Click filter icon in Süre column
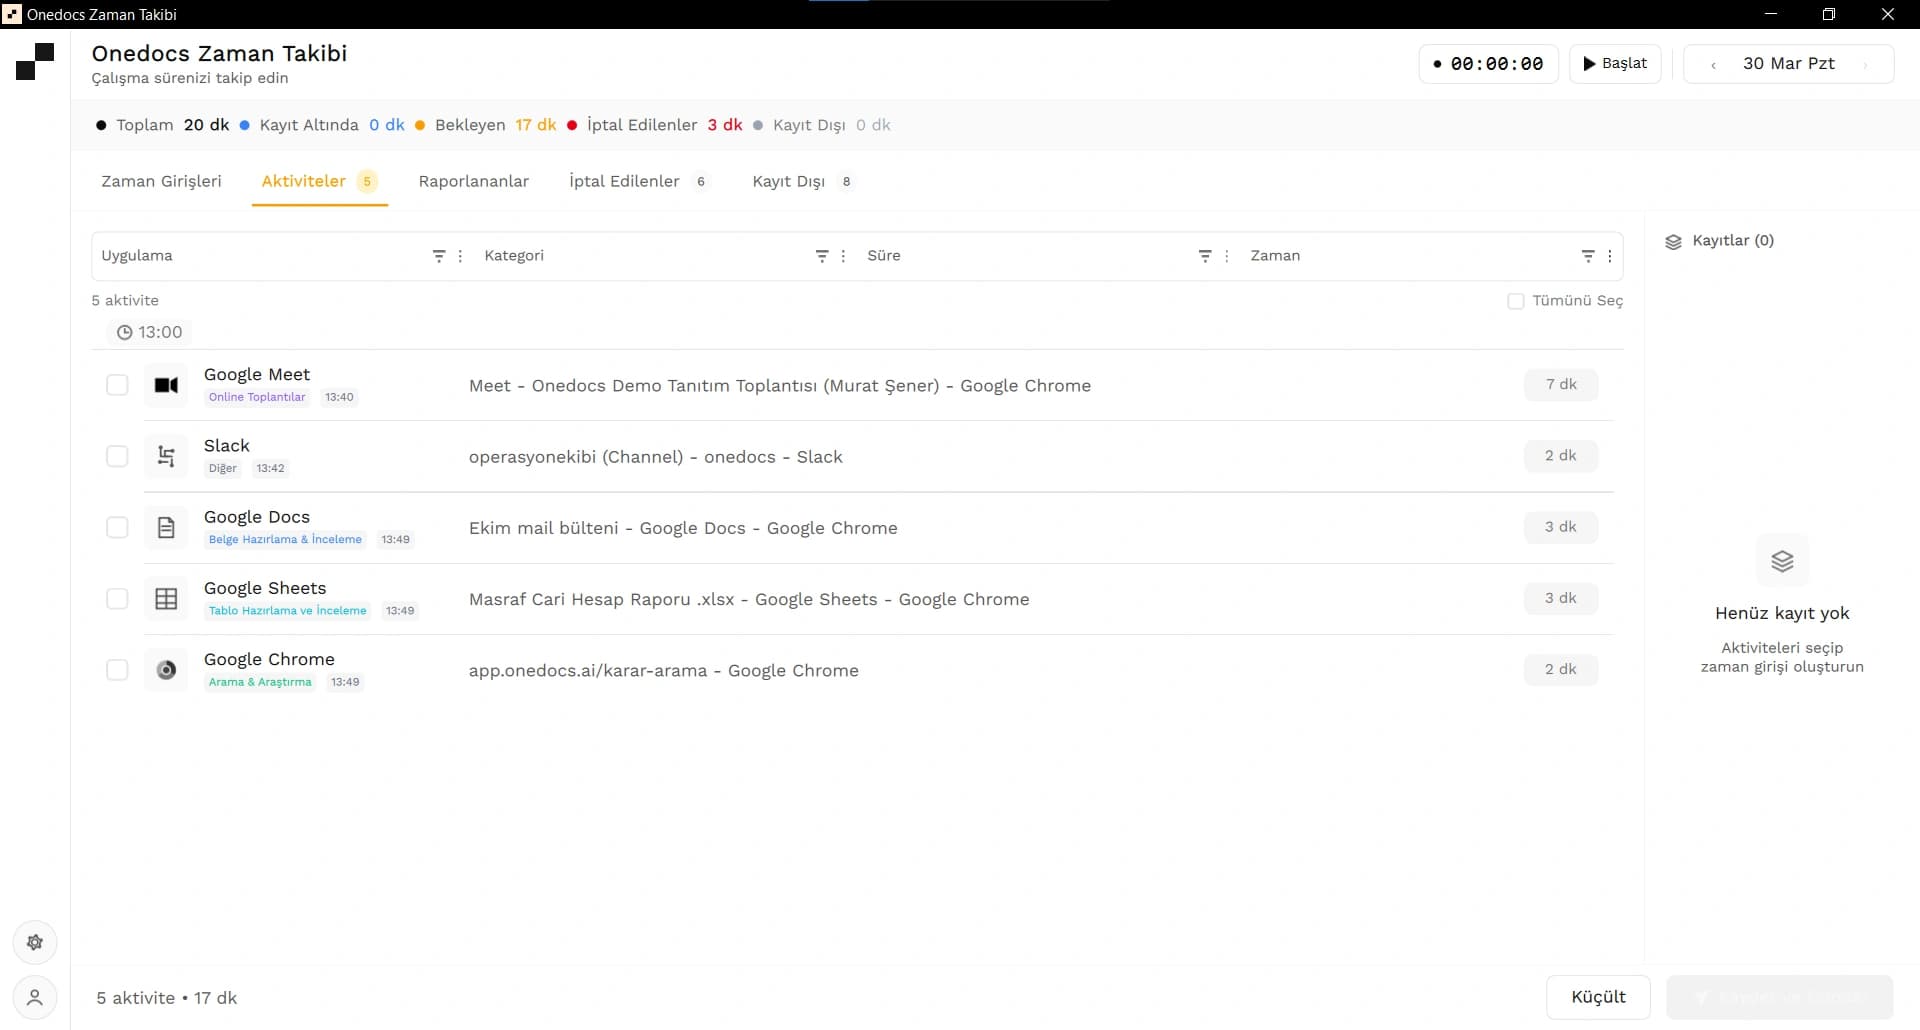 tap(1204, 256)
